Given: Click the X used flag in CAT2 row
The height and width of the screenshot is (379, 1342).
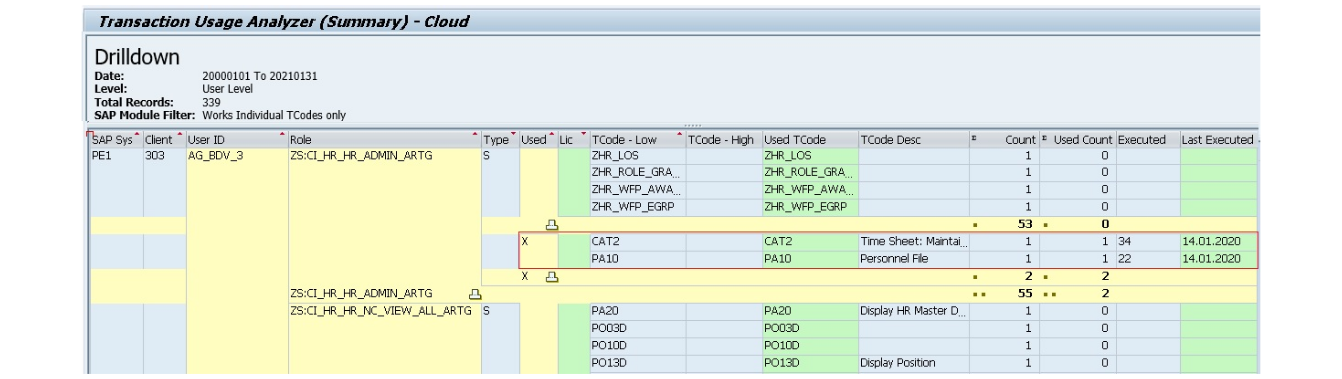Looking at the screenshot, I should pyautogui.click(x=538, y=241).
